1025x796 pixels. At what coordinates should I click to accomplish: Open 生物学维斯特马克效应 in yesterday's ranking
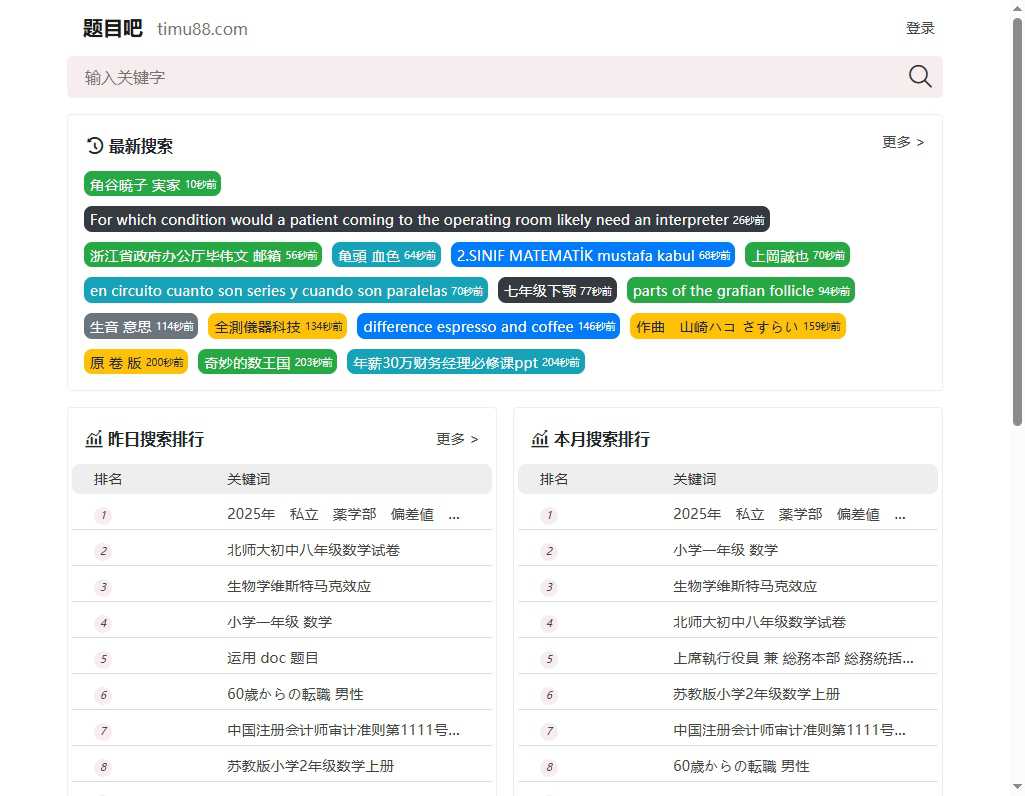[x=299, y=585]
